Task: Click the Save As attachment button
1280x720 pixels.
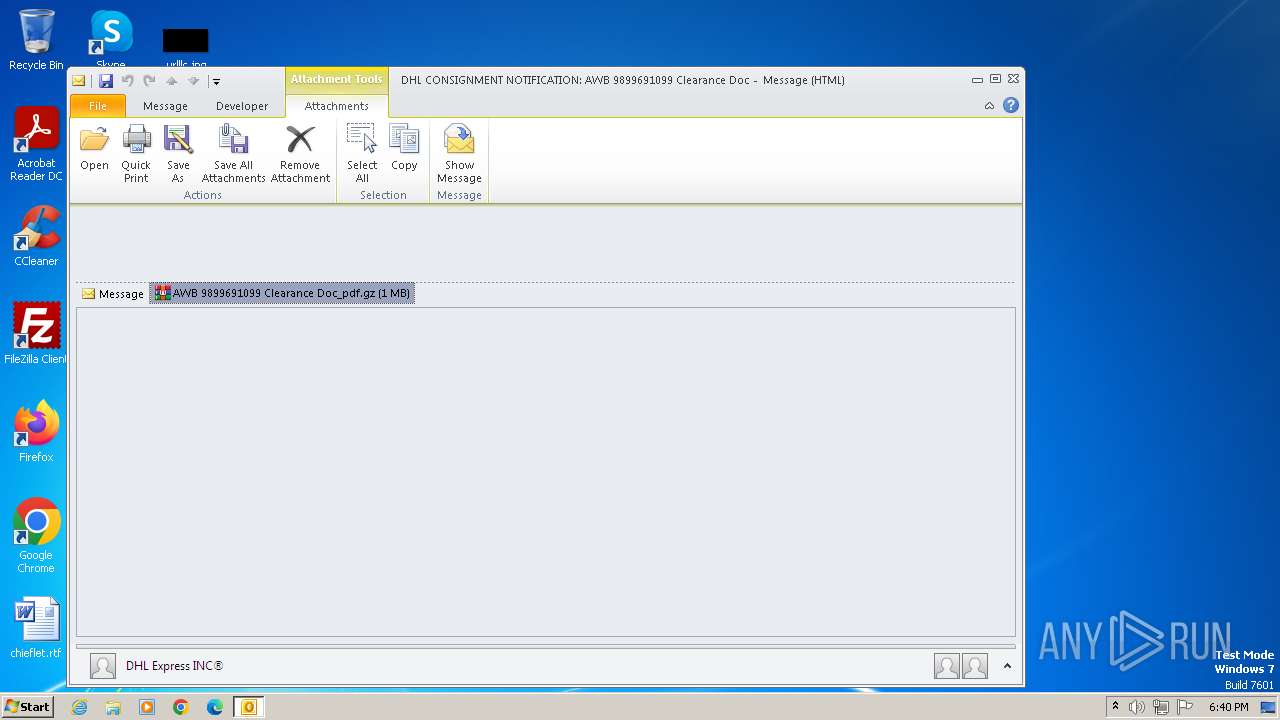Action: 178,154
